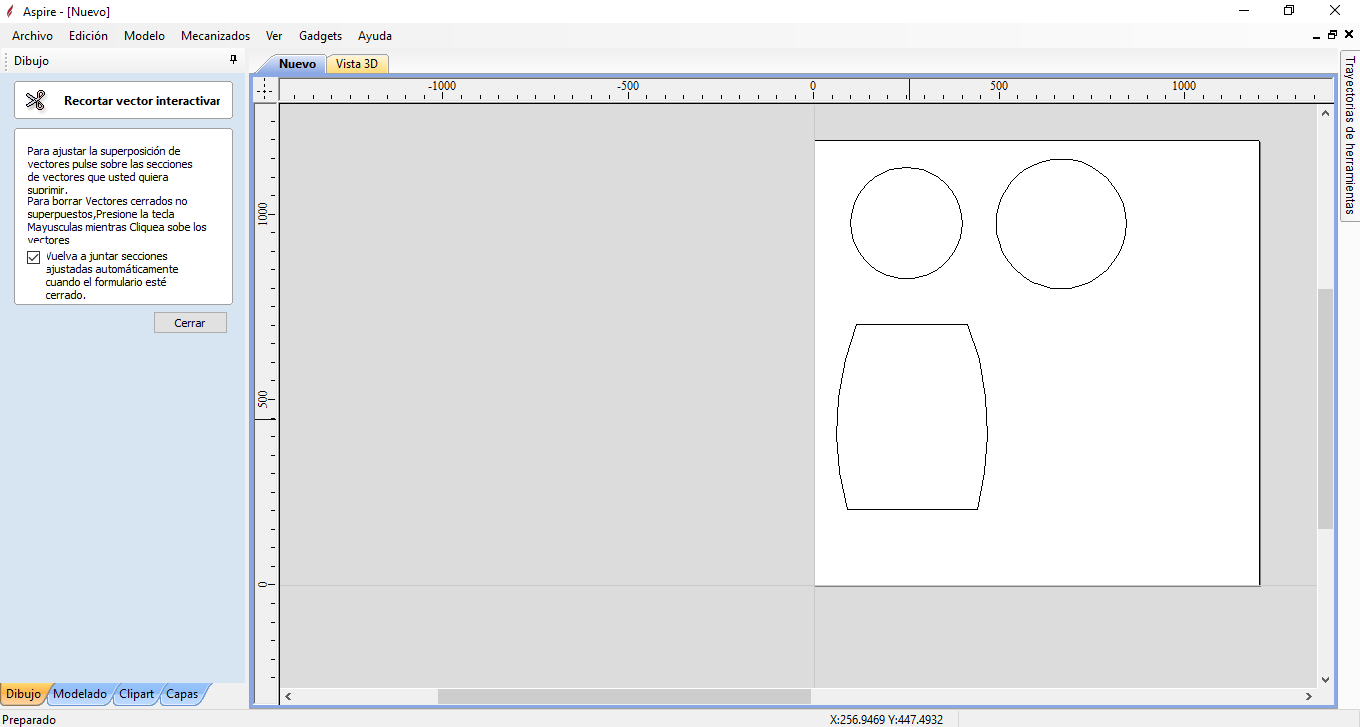Select the Nuevo 2D view tab
The height and width of the screenshot is (727, 1360).
[297, 64]
